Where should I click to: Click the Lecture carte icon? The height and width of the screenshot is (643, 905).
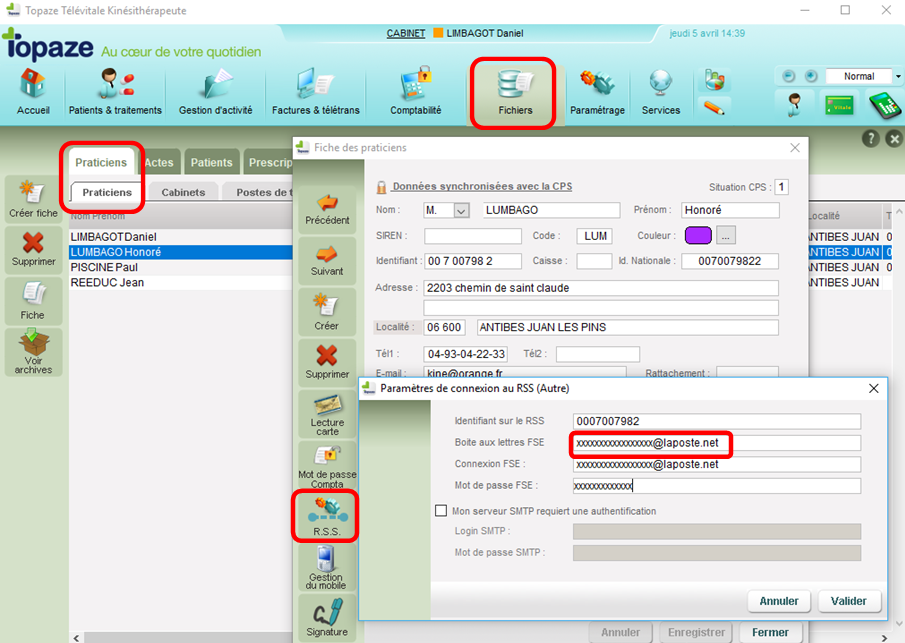327,415
